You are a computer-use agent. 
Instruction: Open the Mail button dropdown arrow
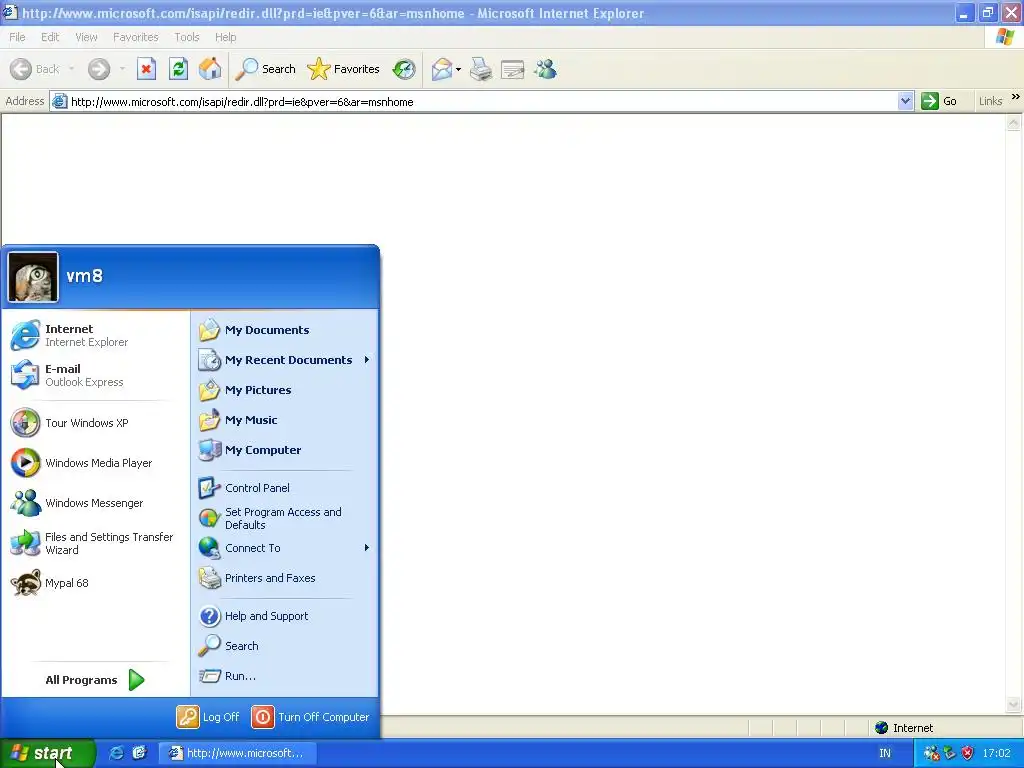click(458, 69)
